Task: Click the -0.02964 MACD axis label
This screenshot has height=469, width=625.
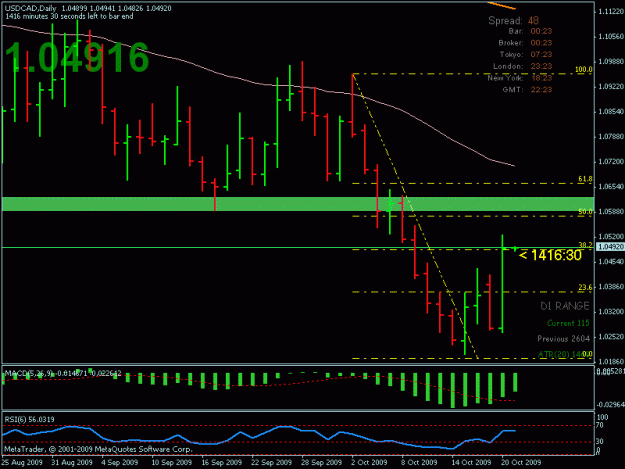Action: (x=610, y=405)
